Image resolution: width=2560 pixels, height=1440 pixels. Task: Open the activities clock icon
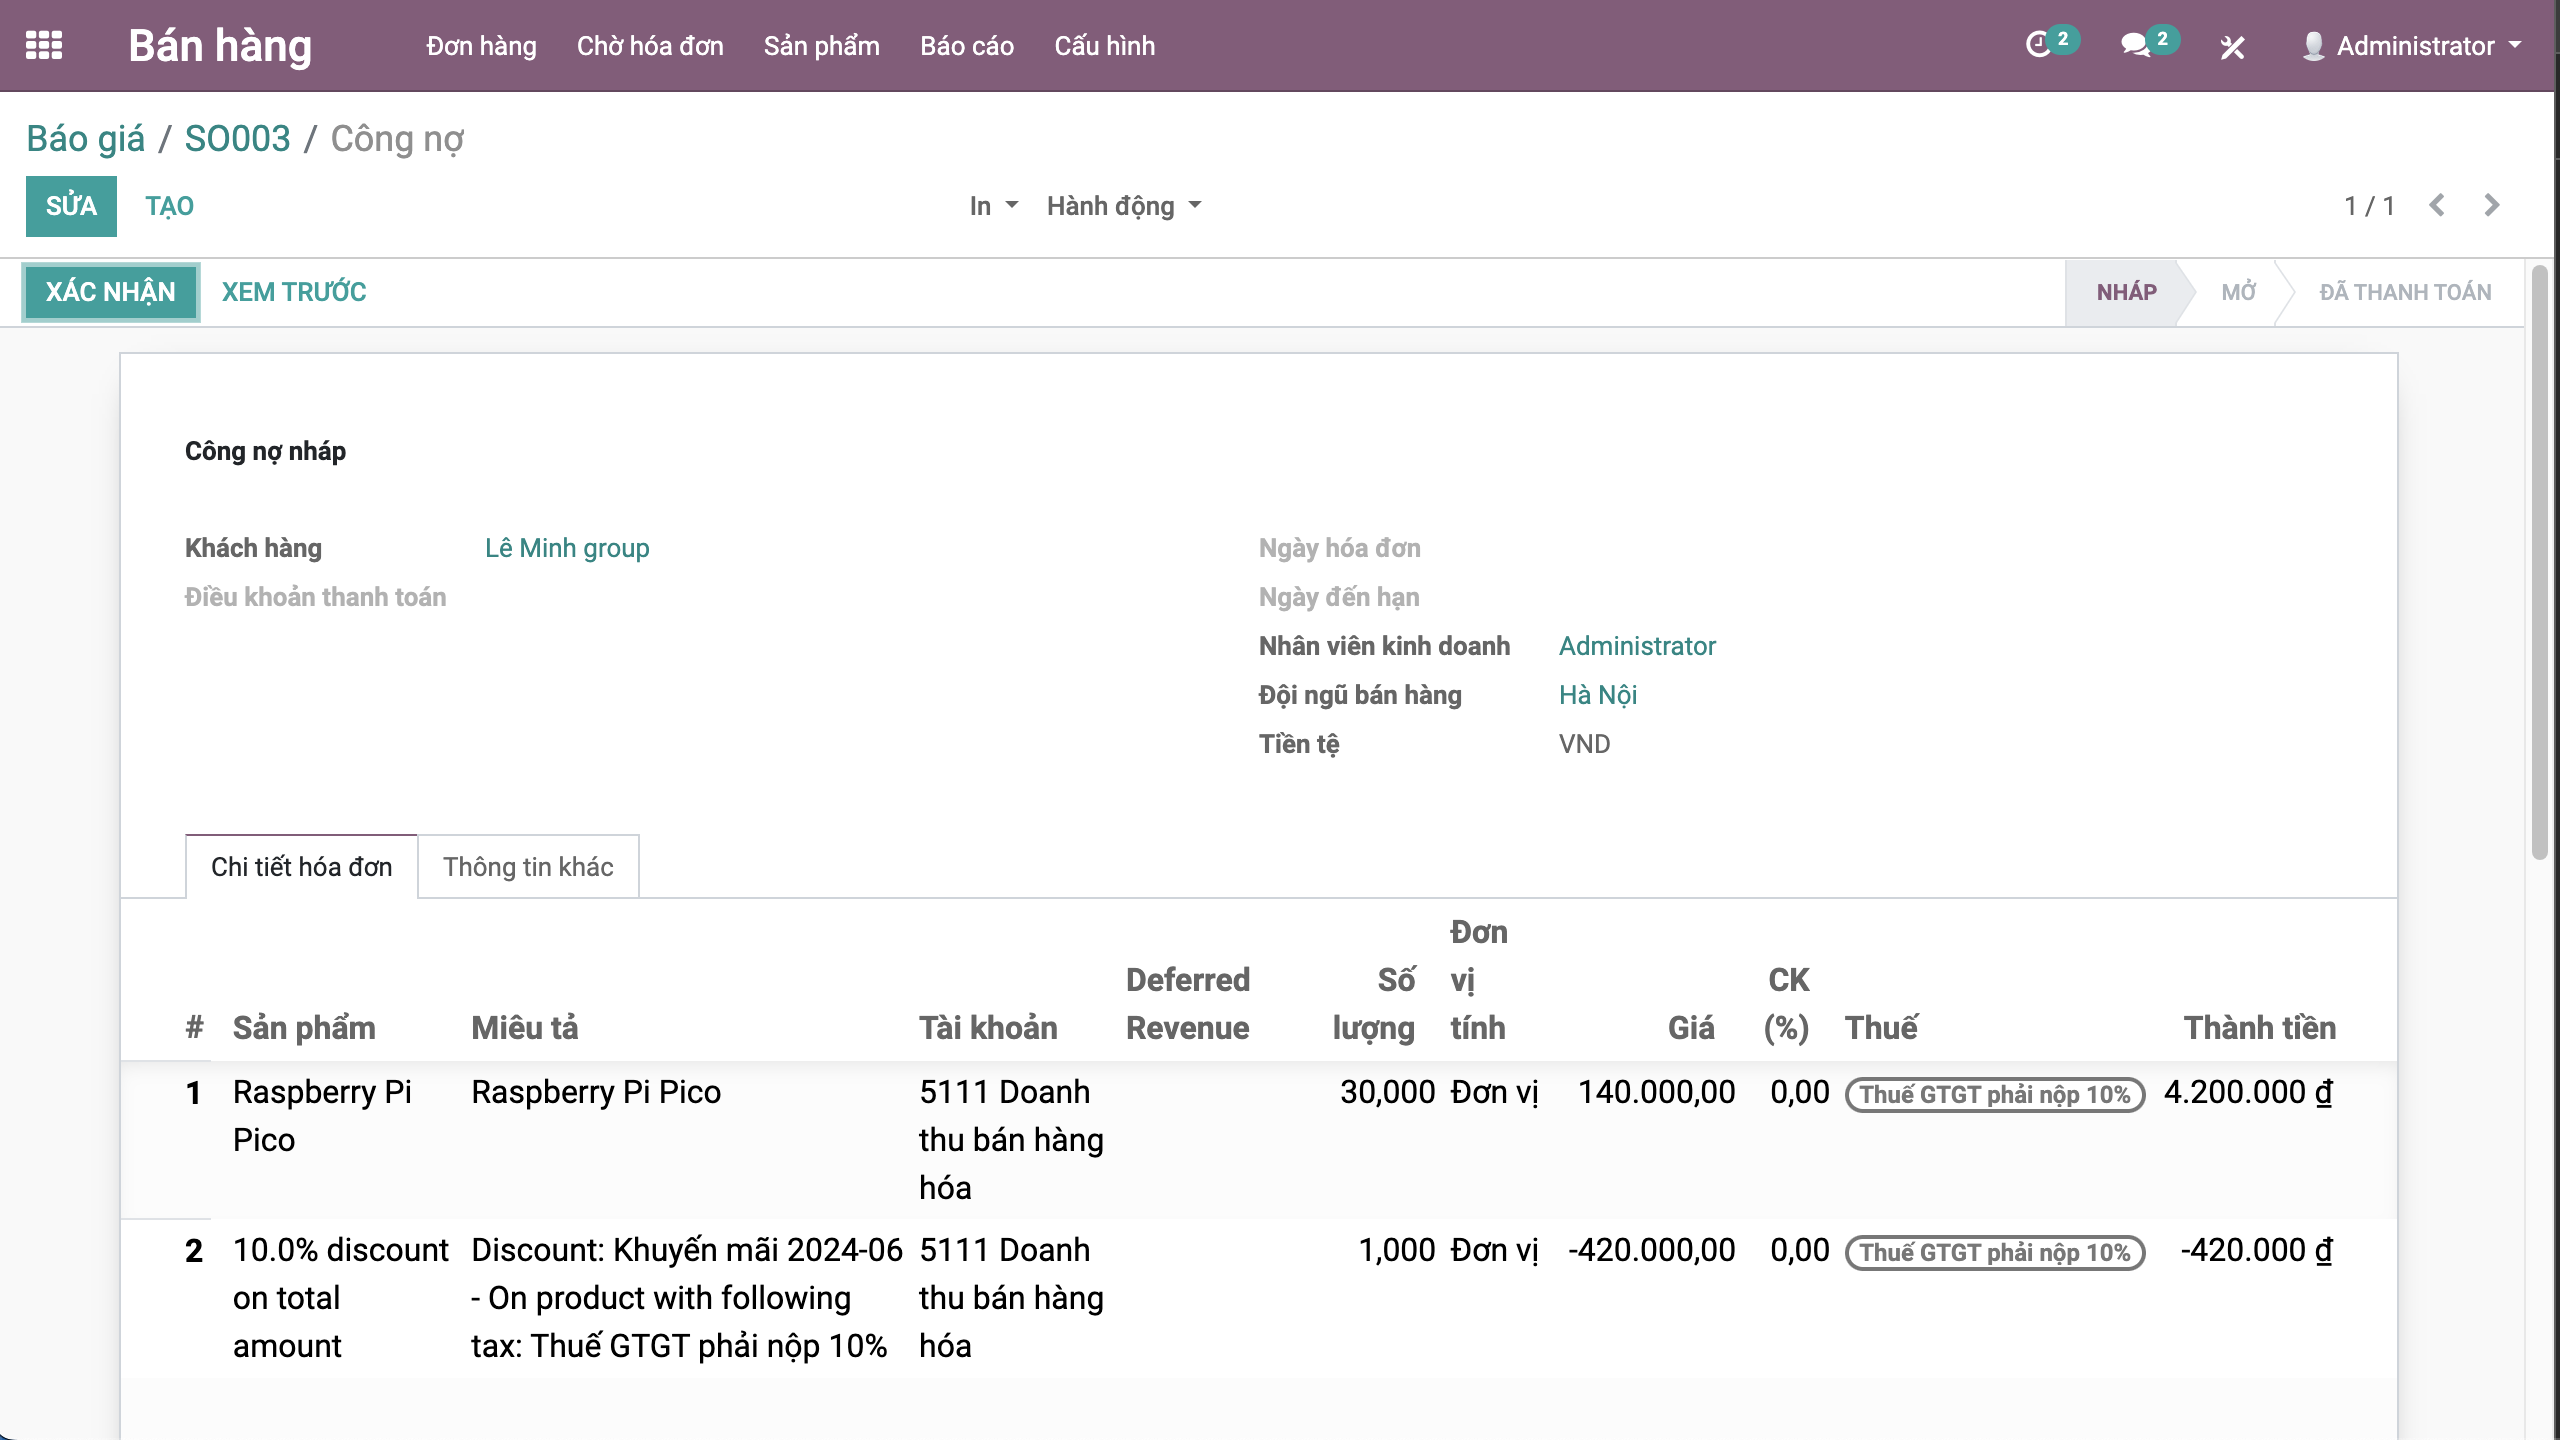[2038, 46]
